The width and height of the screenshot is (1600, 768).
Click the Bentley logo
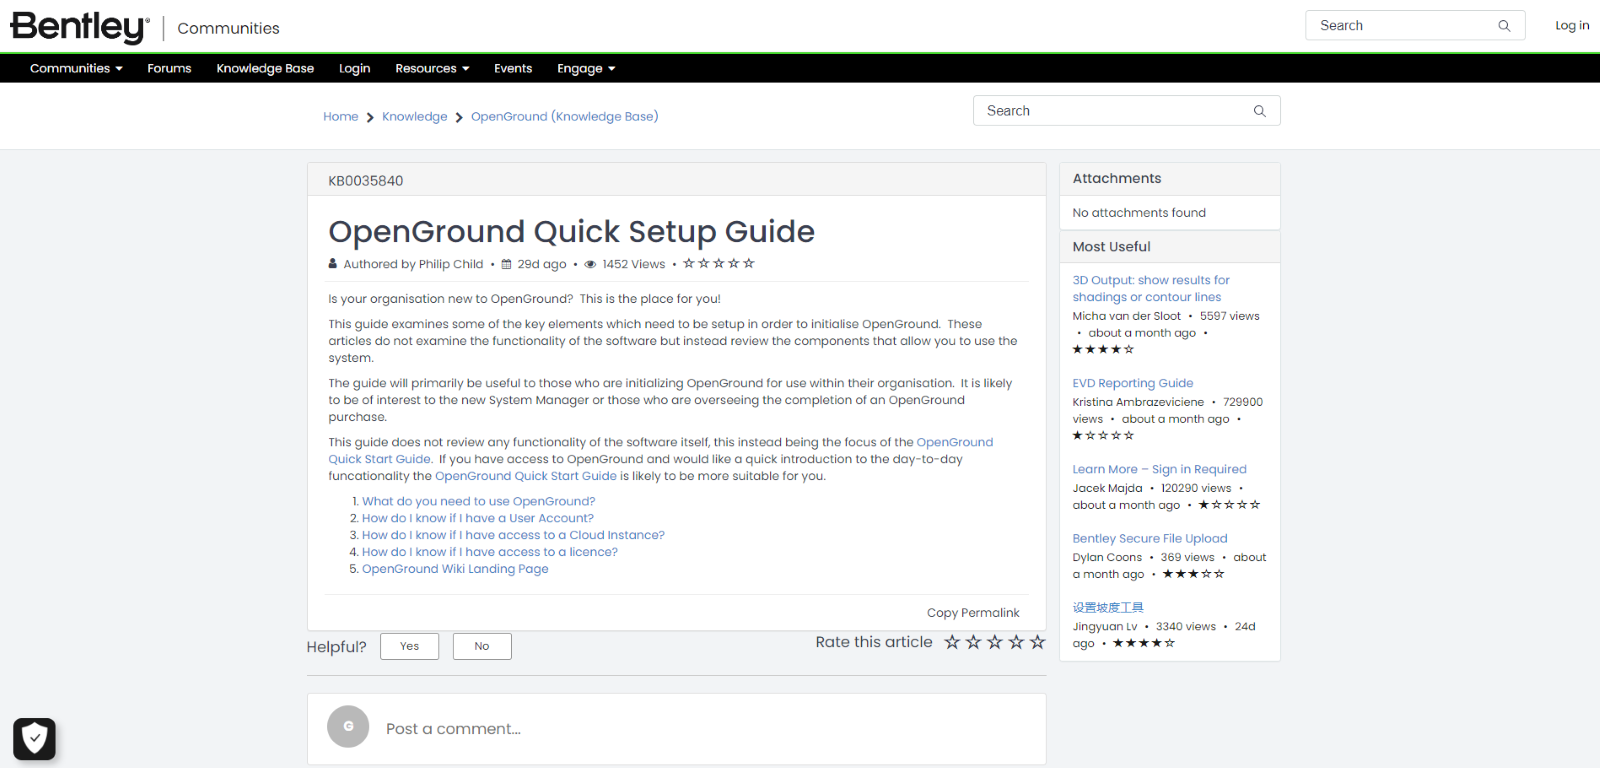tap(80, 27)
